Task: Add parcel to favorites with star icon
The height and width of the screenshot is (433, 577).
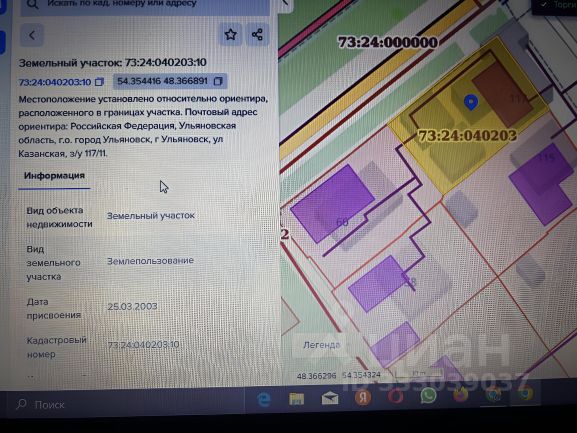Action: (231, 35)
